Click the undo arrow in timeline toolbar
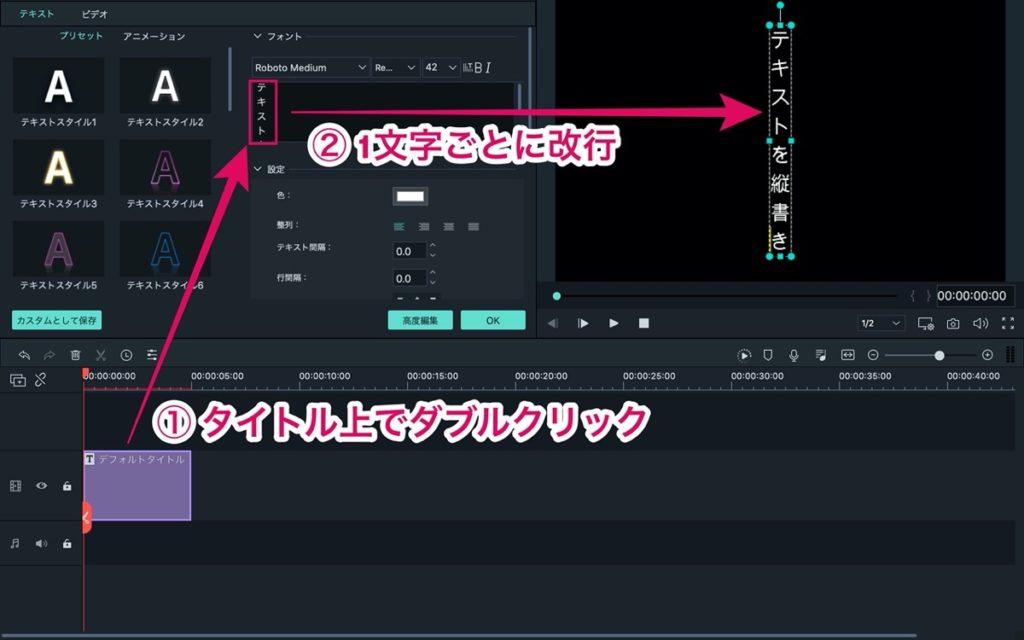The height and width of the screenshot is (640, 1024). point(24,355)
